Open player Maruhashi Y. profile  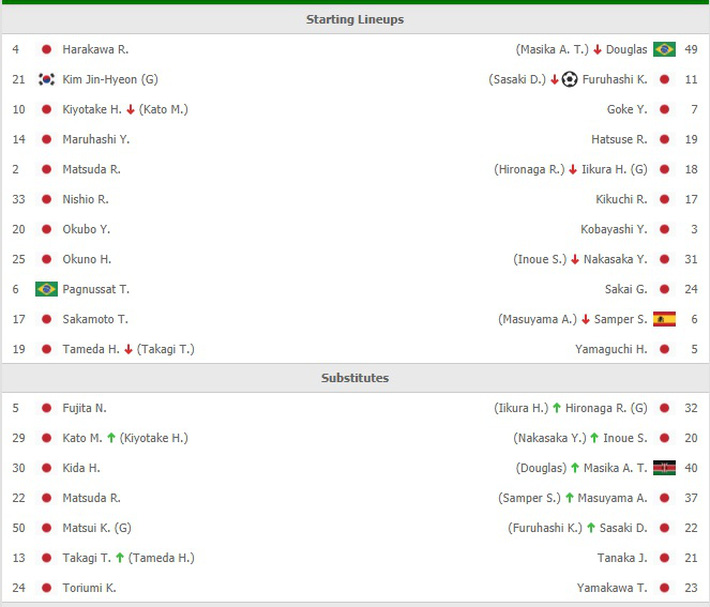click(96, 139)
